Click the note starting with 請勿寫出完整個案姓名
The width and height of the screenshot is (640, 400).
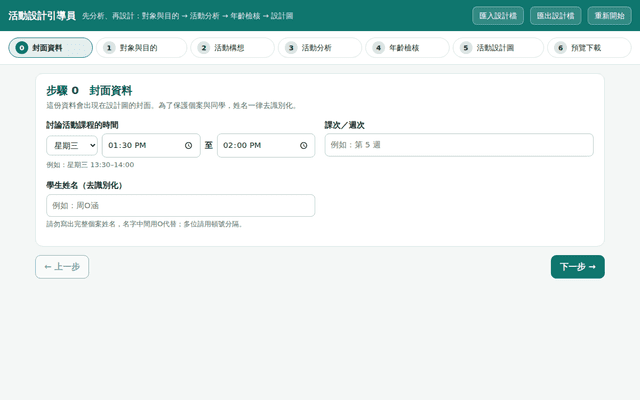pyautogui.click(x=145, y=224)
